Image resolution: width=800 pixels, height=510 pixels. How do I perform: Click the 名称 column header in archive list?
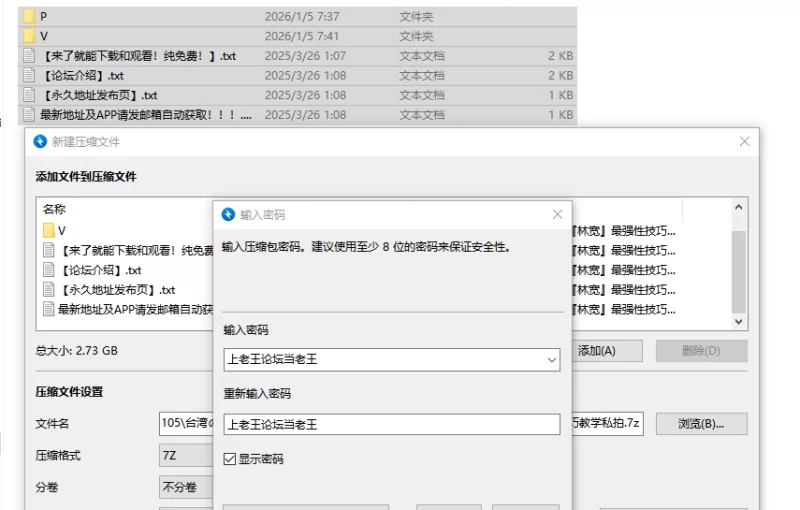coord(55,209)
